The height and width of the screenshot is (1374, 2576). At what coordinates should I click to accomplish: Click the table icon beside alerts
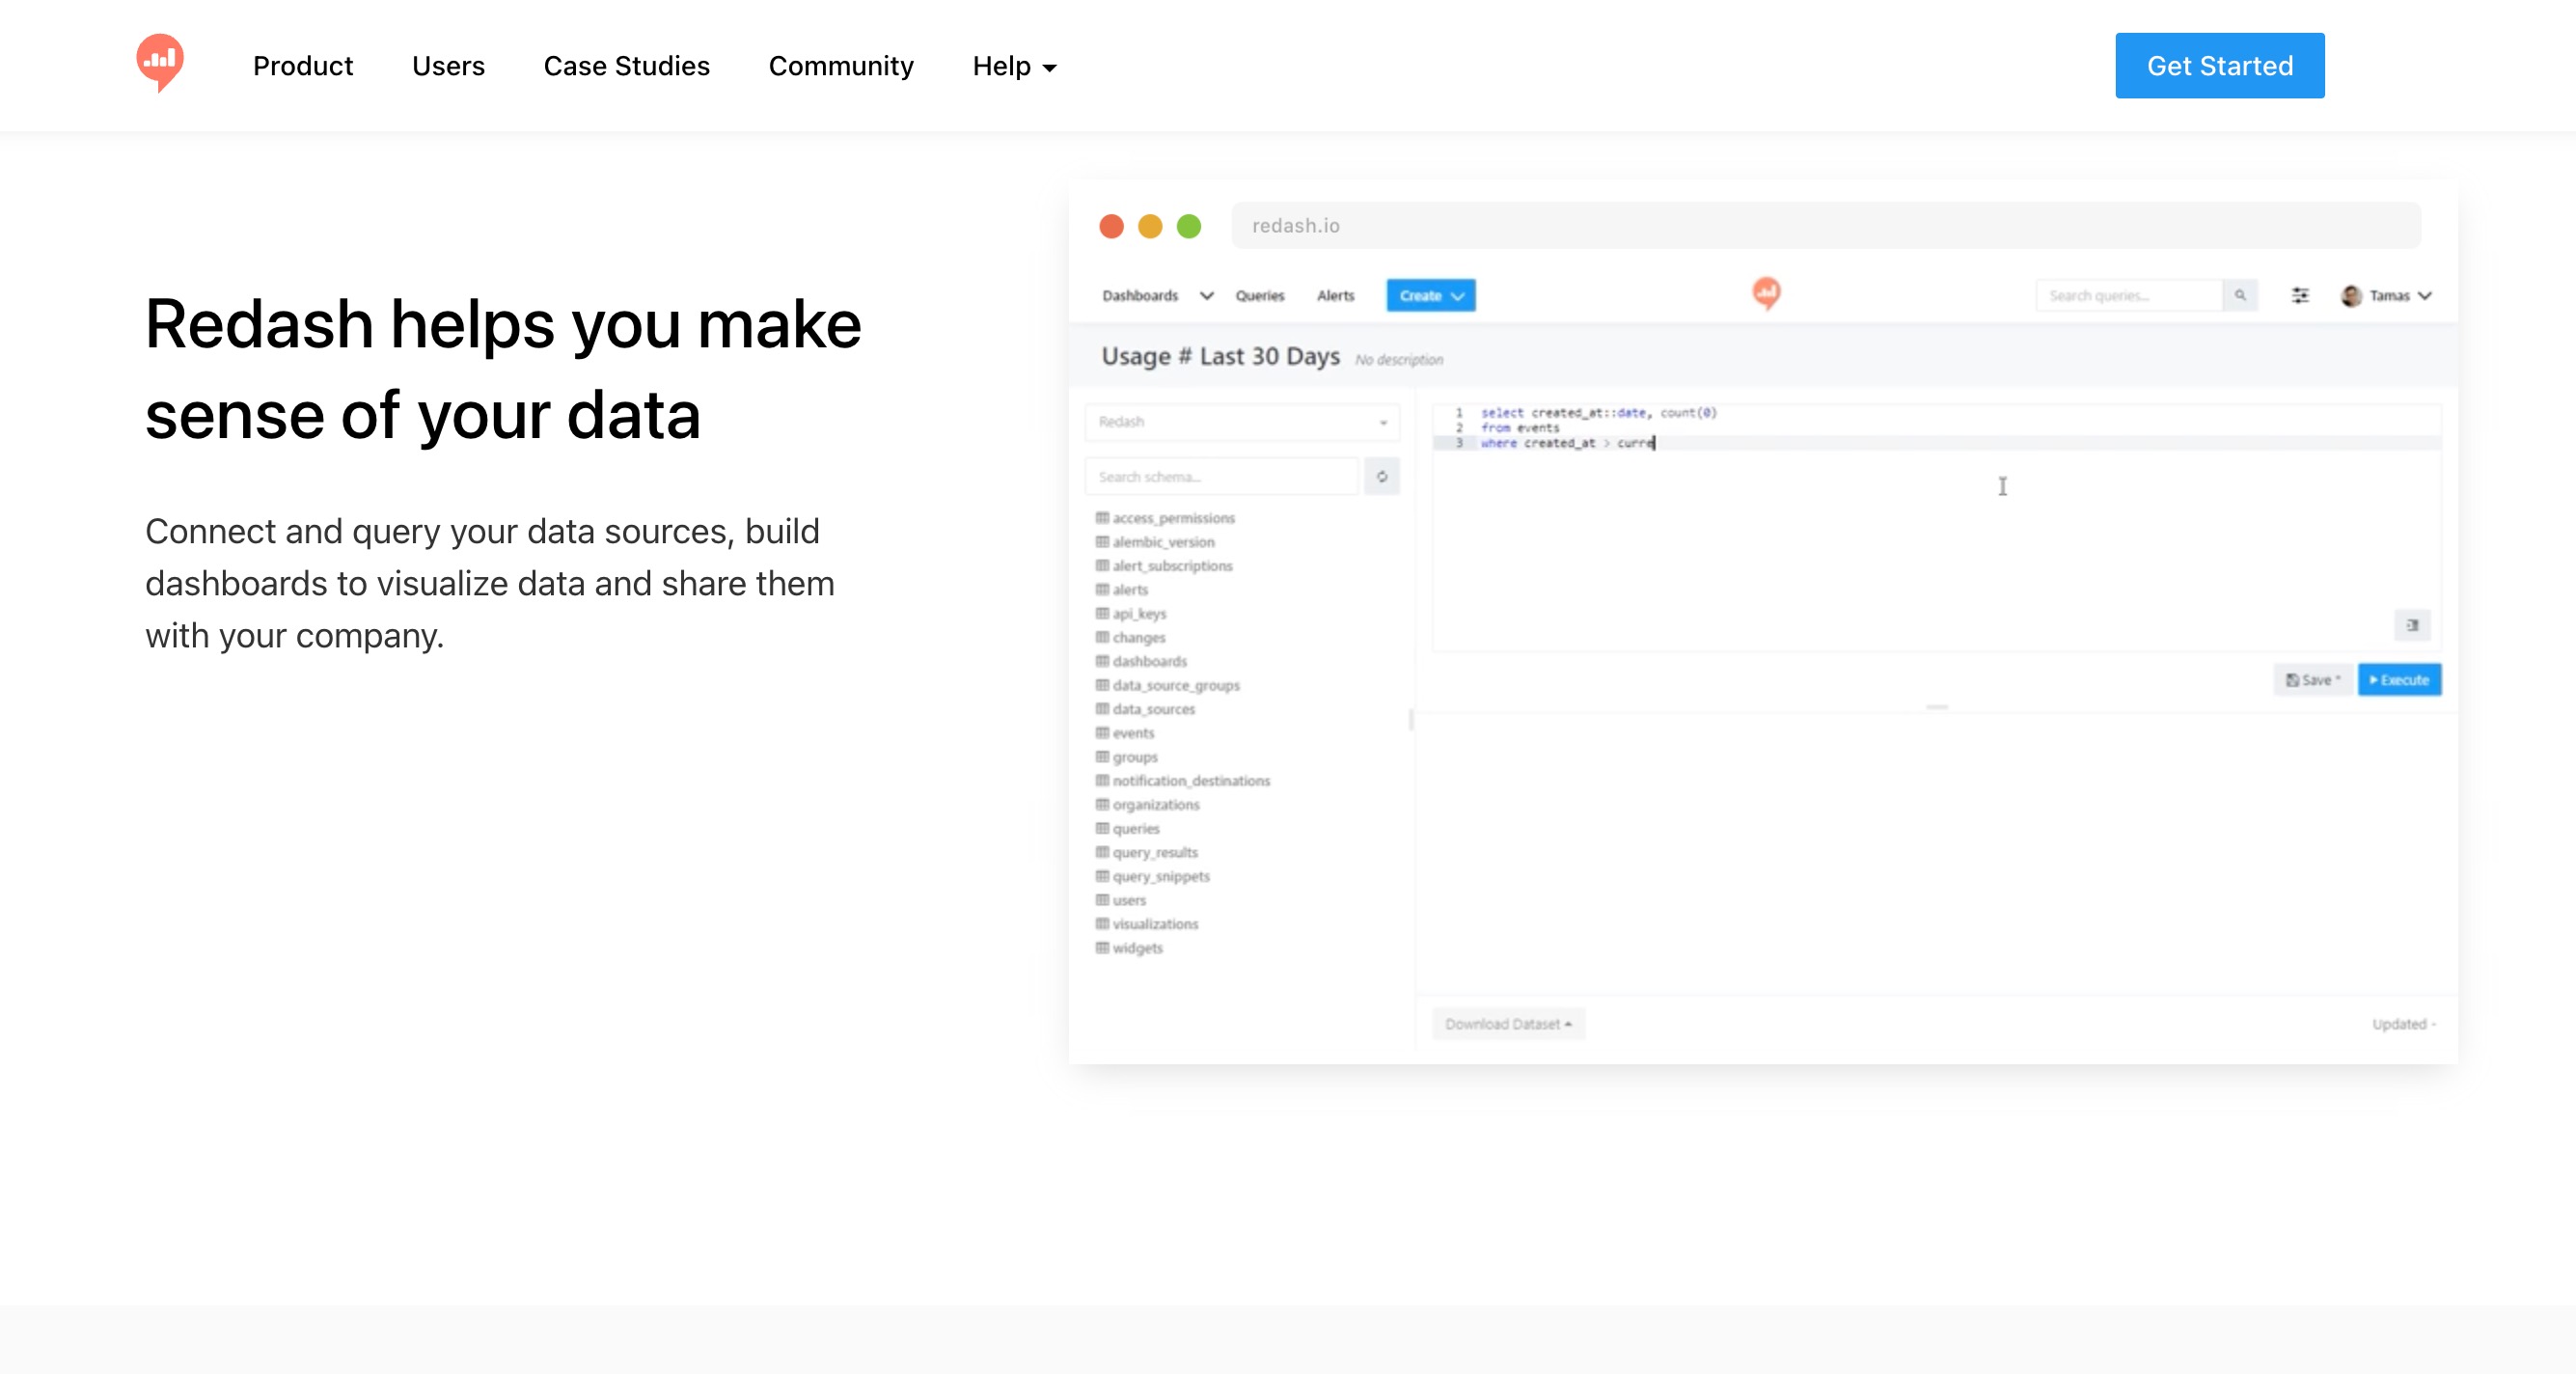[1102, 590]
